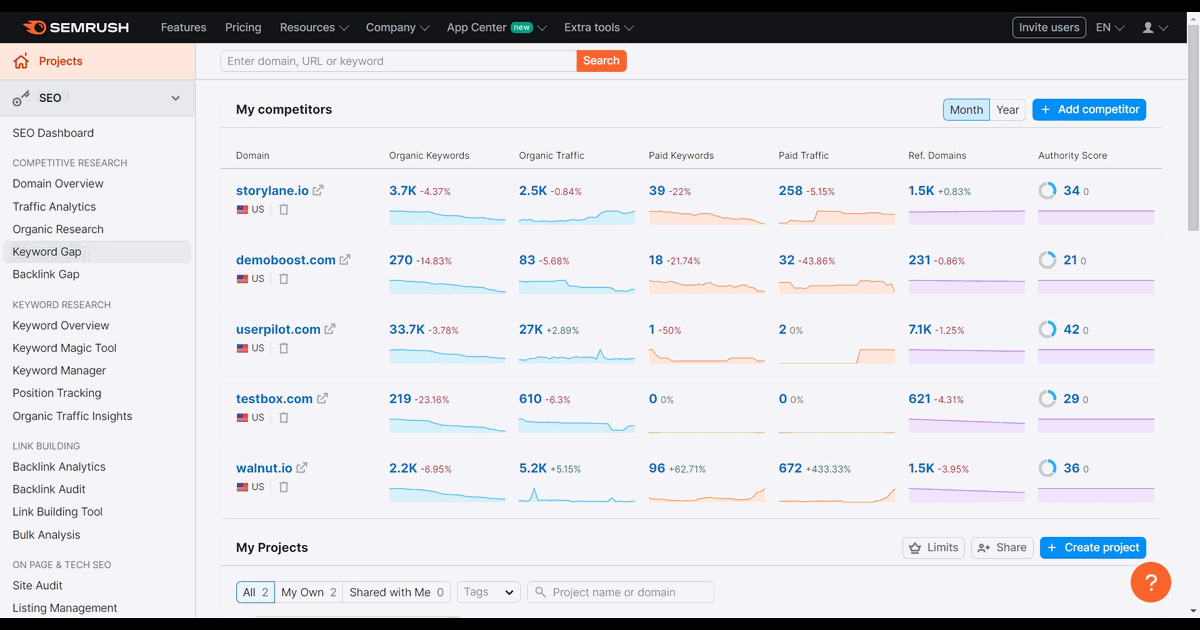Delete the userpilot.com competitor via trash icon

point(283,348)
